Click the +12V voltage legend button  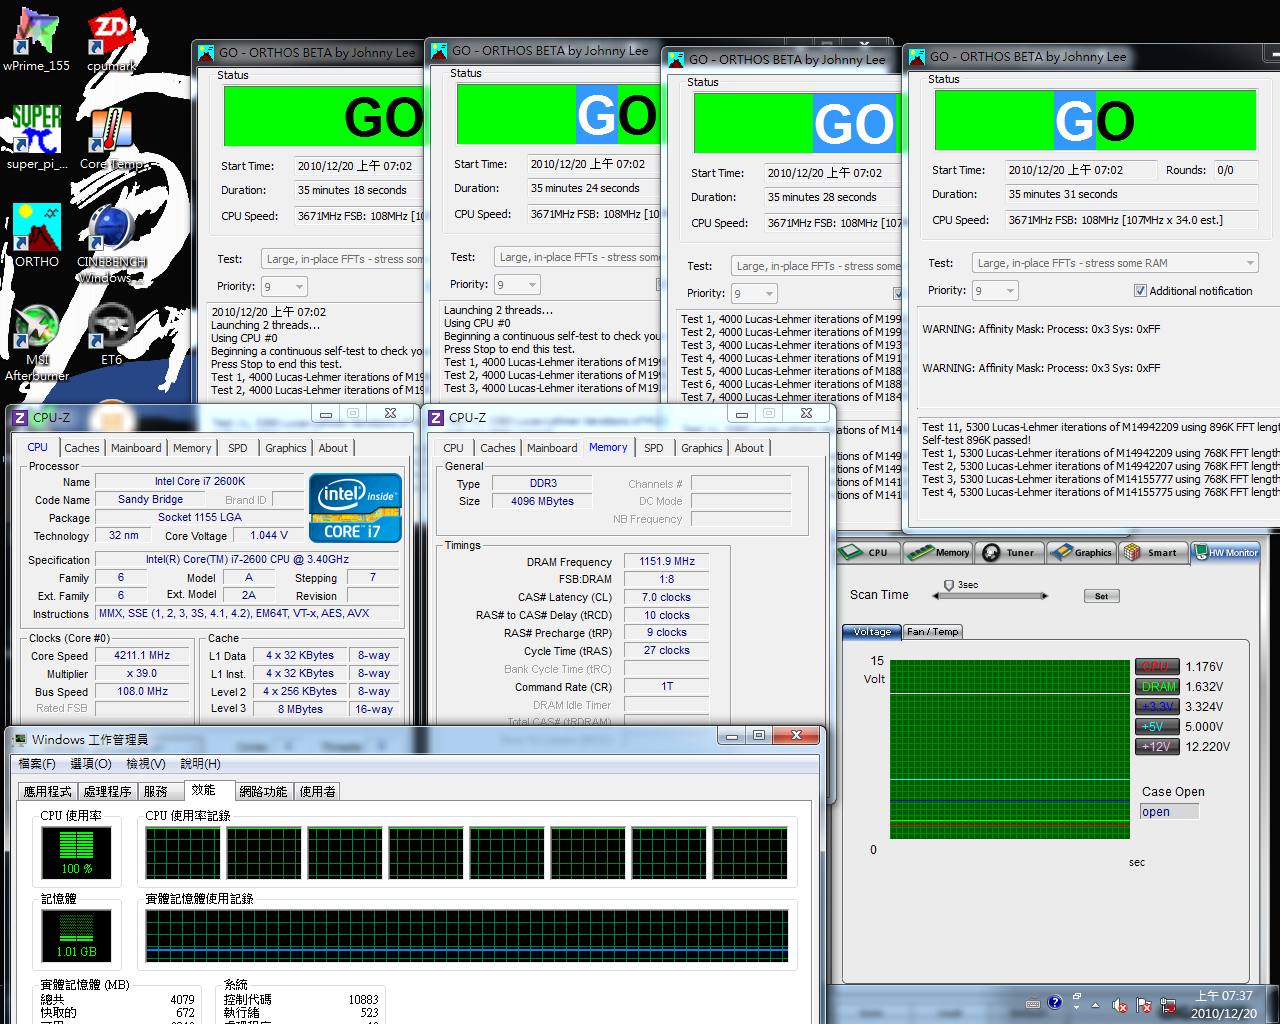point(1157,747)
